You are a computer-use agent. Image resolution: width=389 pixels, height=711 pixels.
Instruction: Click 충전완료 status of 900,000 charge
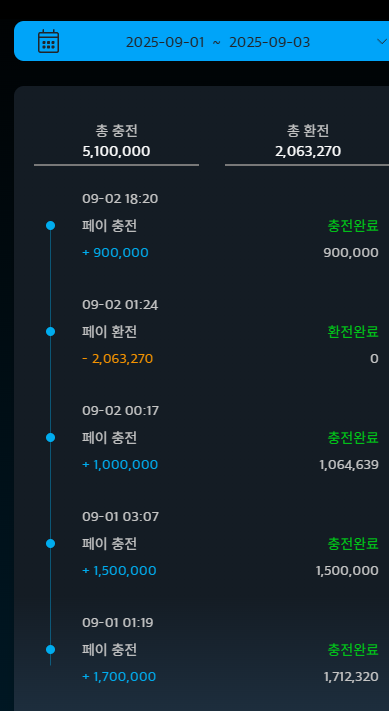pos(353,226)
